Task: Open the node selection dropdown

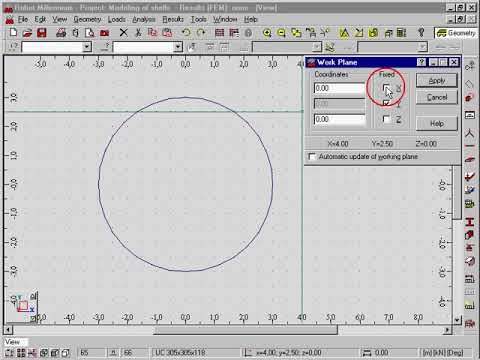Action: 87,47
